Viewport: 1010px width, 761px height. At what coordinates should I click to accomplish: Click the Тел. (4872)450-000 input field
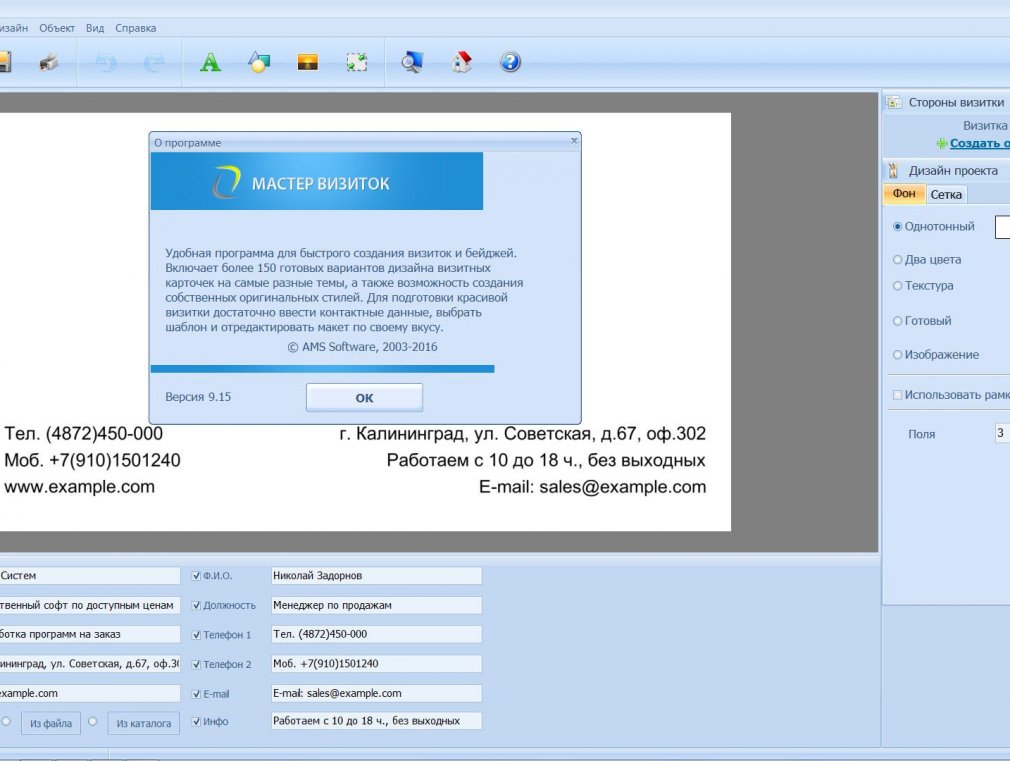pos(376,634)
